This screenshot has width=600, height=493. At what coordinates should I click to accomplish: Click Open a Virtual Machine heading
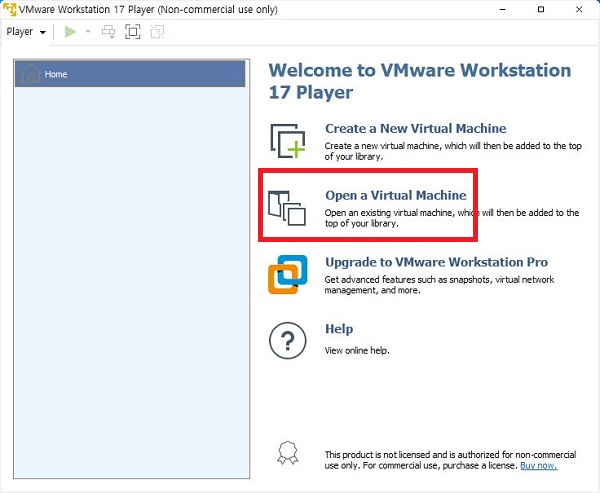pos(396,195)
